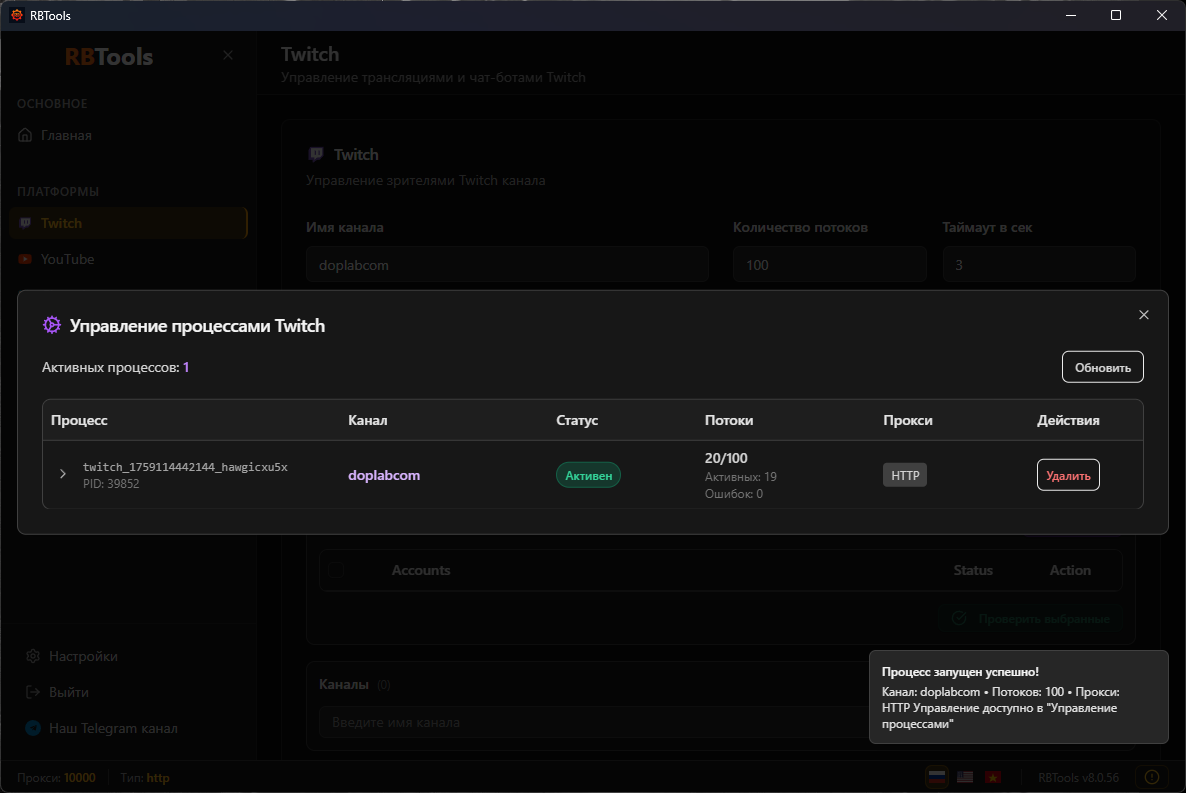Switch language to US English flag

click(x=964, y=777)
